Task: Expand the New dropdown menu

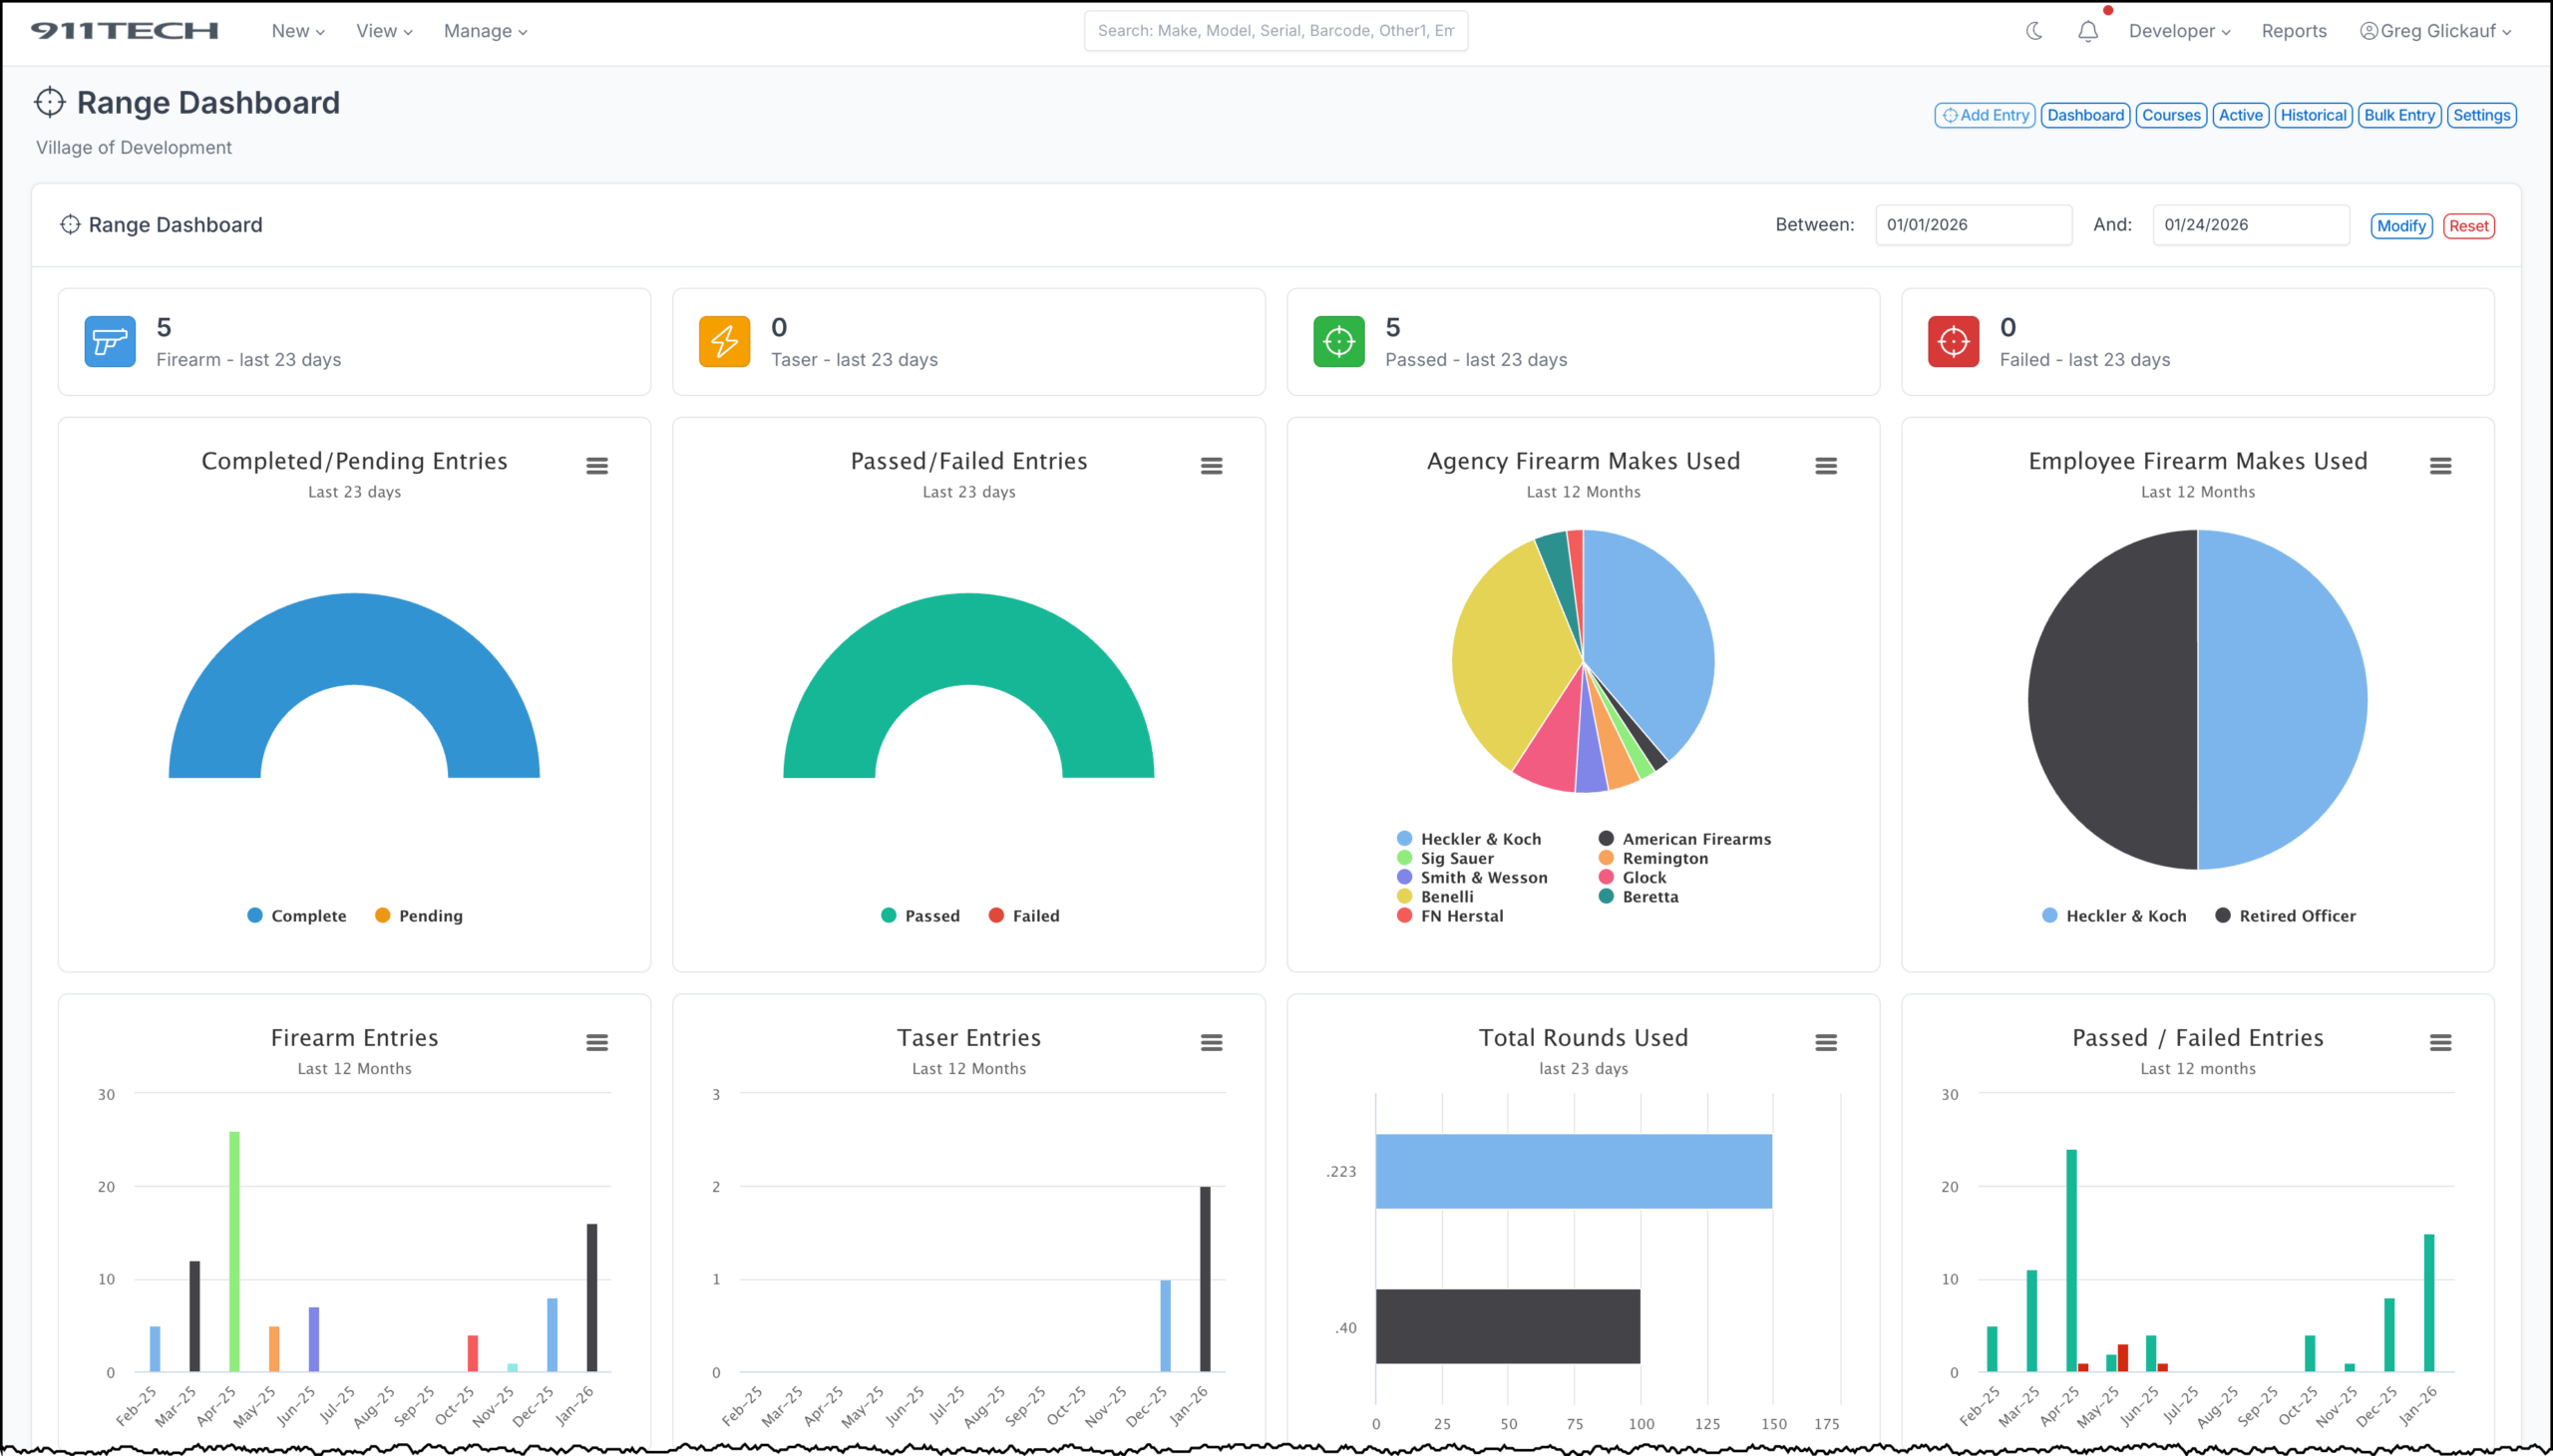Action: (297, 31)
